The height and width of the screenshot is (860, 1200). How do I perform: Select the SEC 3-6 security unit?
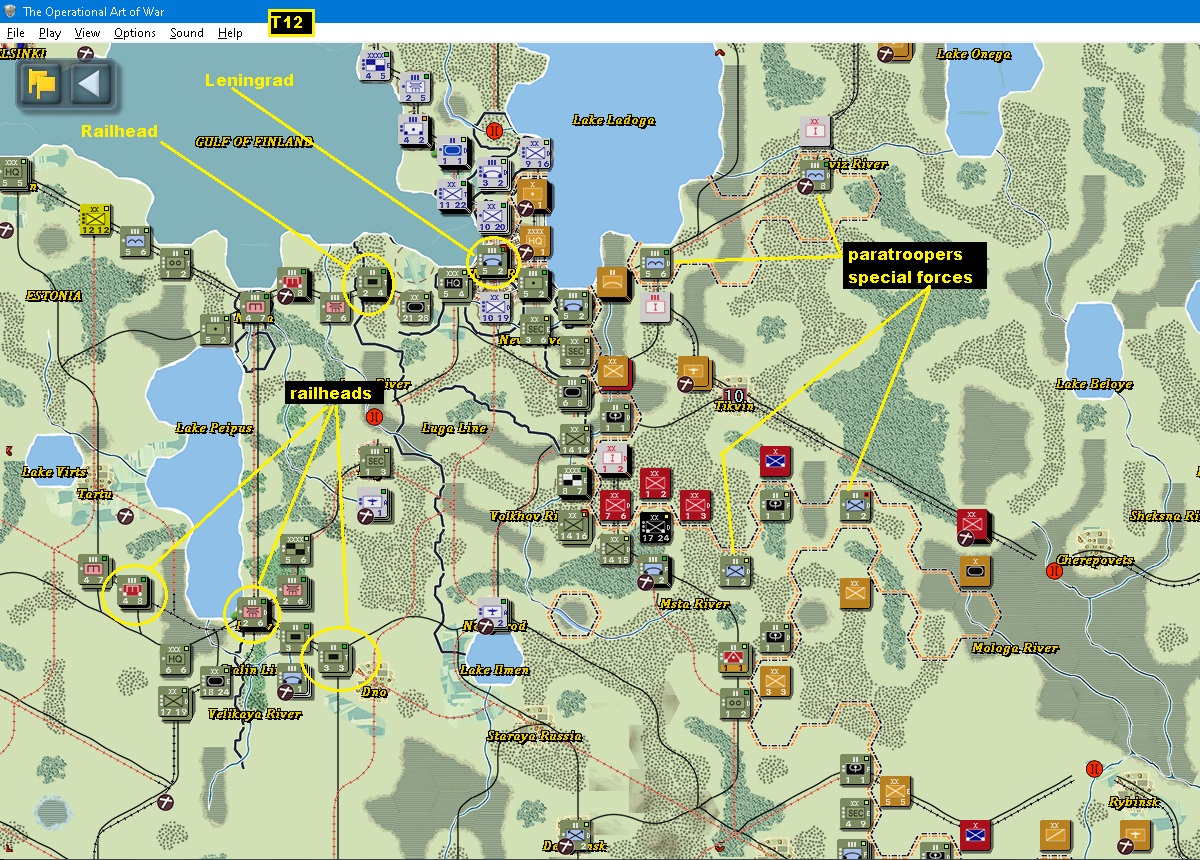coord(536,327)
